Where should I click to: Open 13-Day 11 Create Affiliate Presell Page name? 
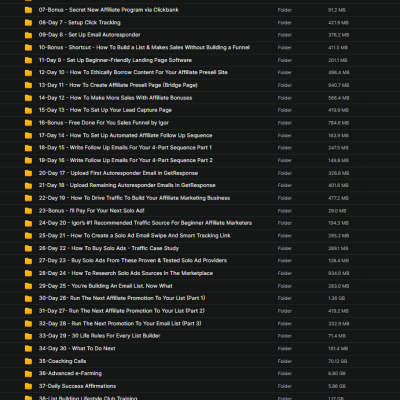(118, 85)
